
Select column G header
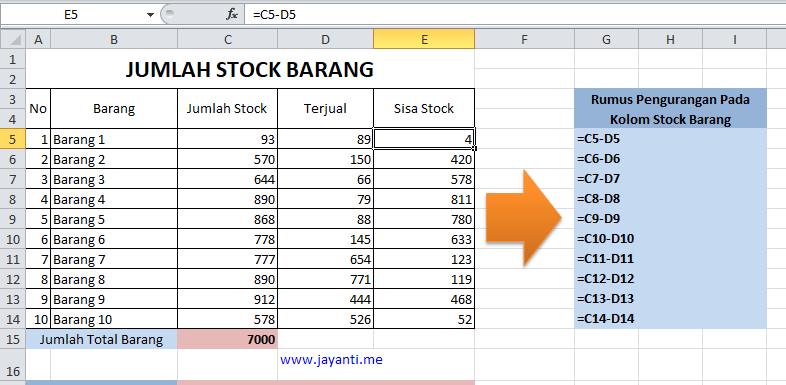tap(606, 39)
